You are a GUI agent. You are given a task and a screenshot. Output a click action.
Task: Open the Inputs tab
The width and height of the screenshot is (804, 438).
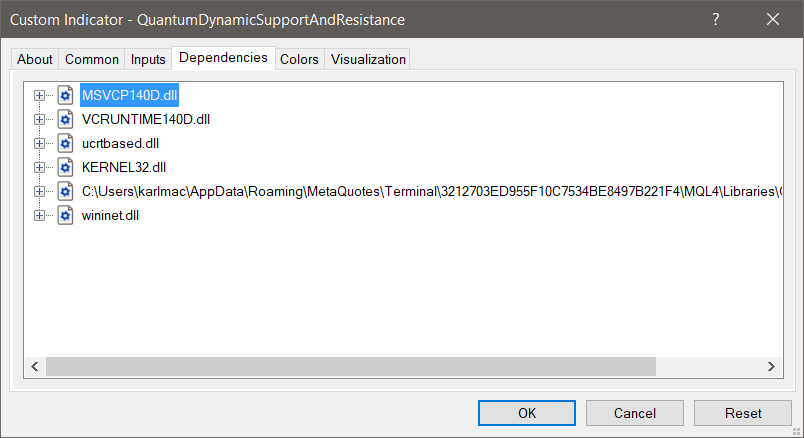pyautogui.click(x=149, y=59)
